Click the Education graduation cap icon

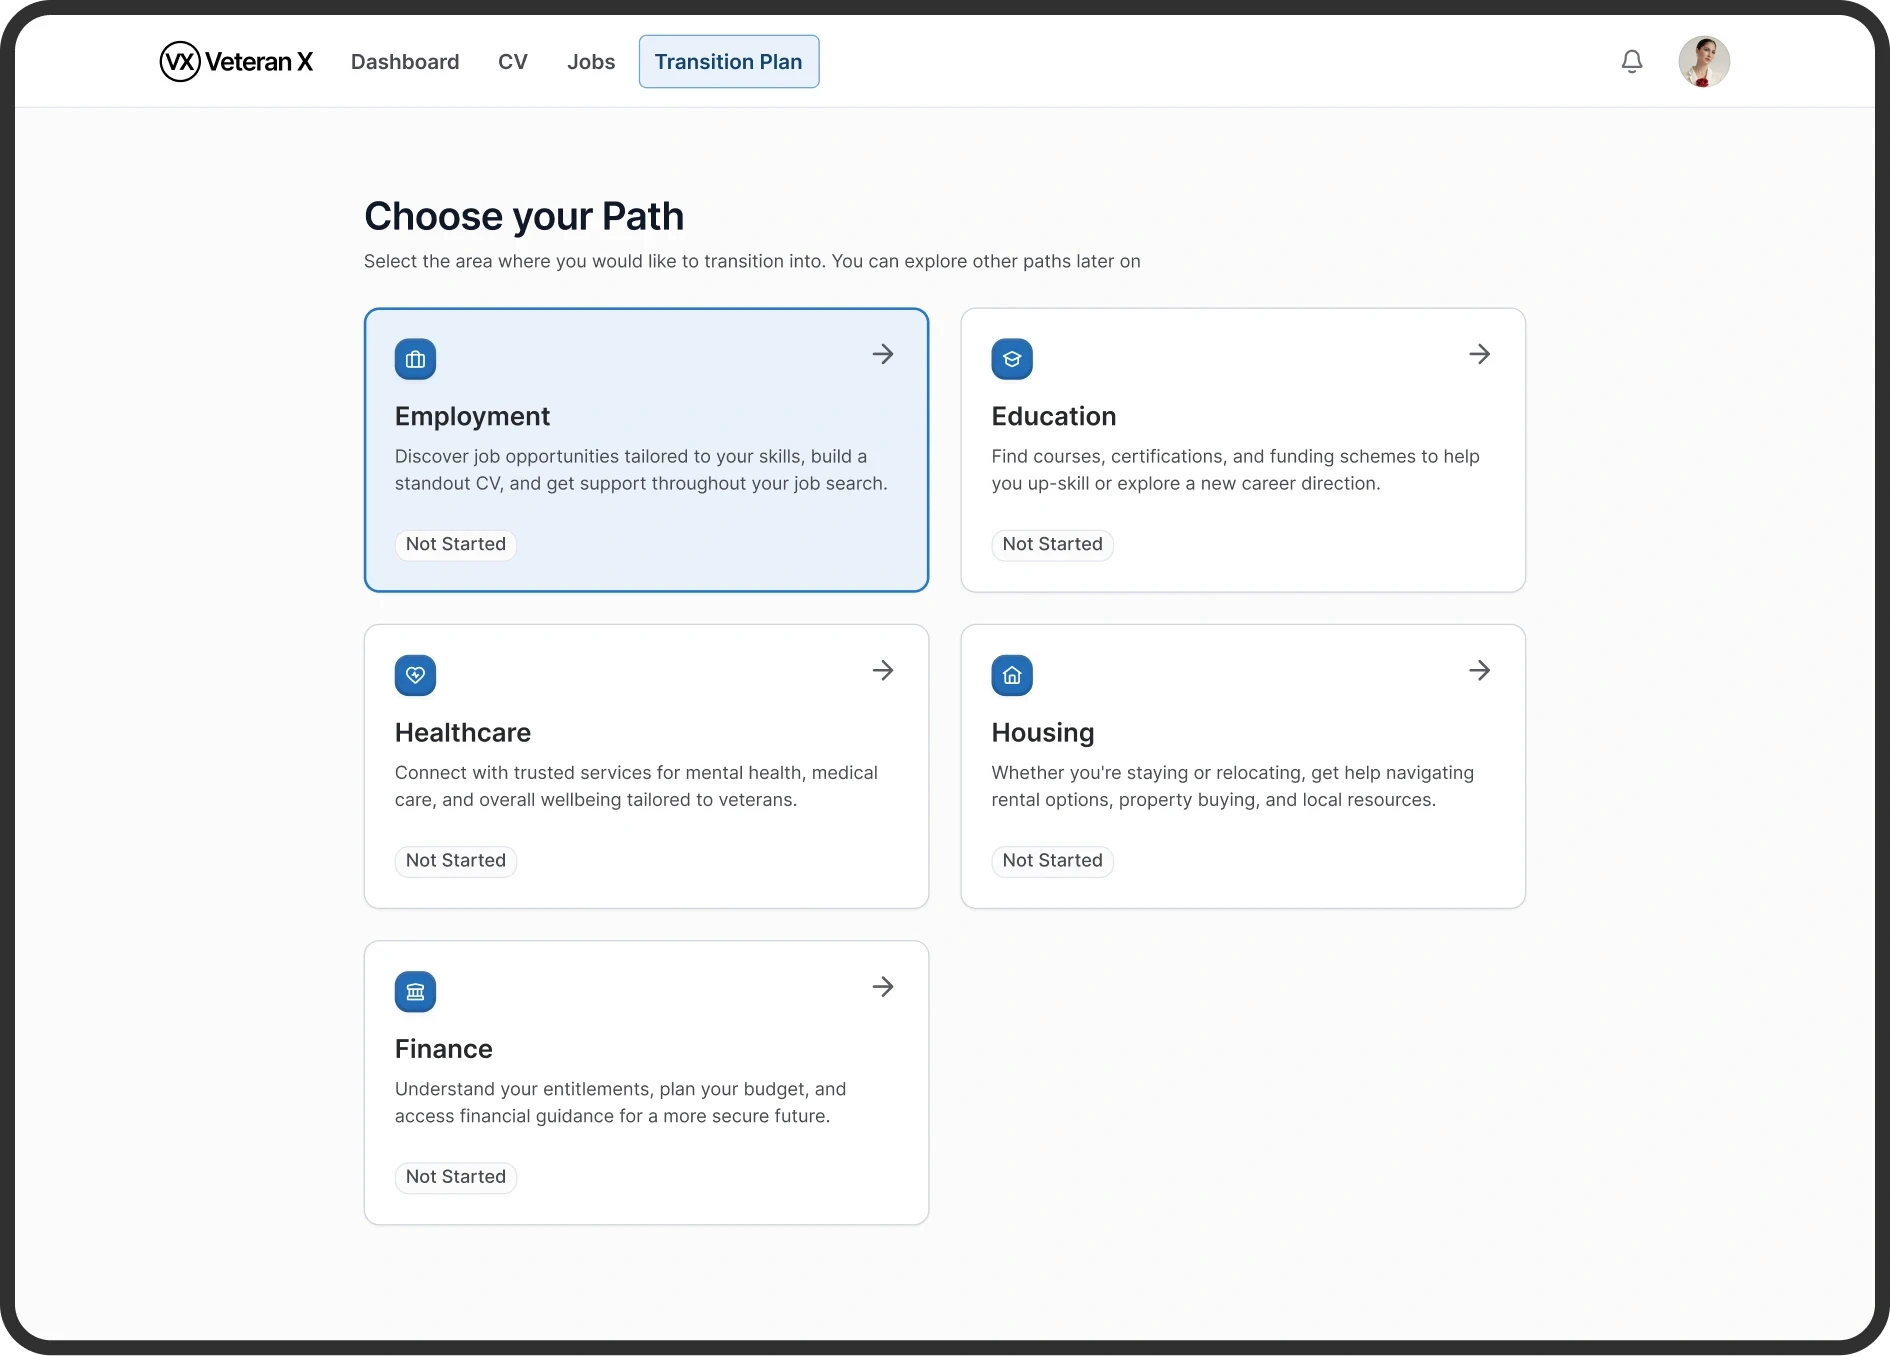click(1012, 359)
